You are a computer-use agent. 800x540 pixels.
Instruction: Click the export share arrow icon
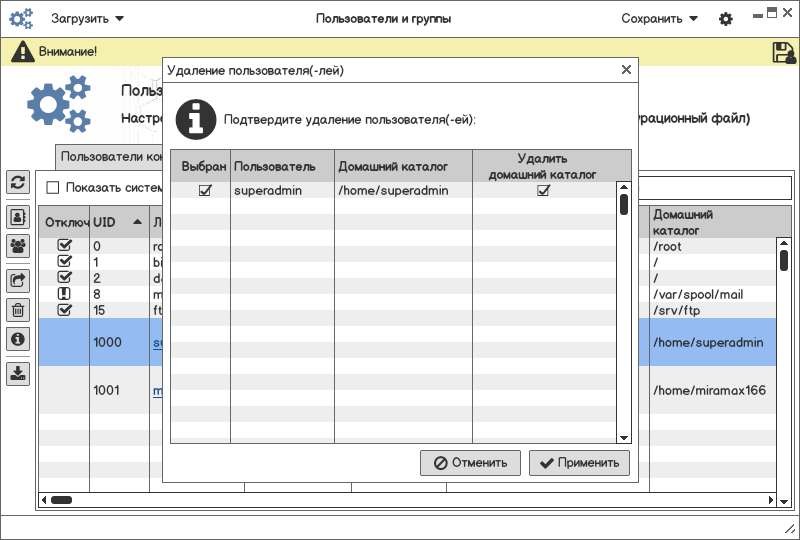18,281
